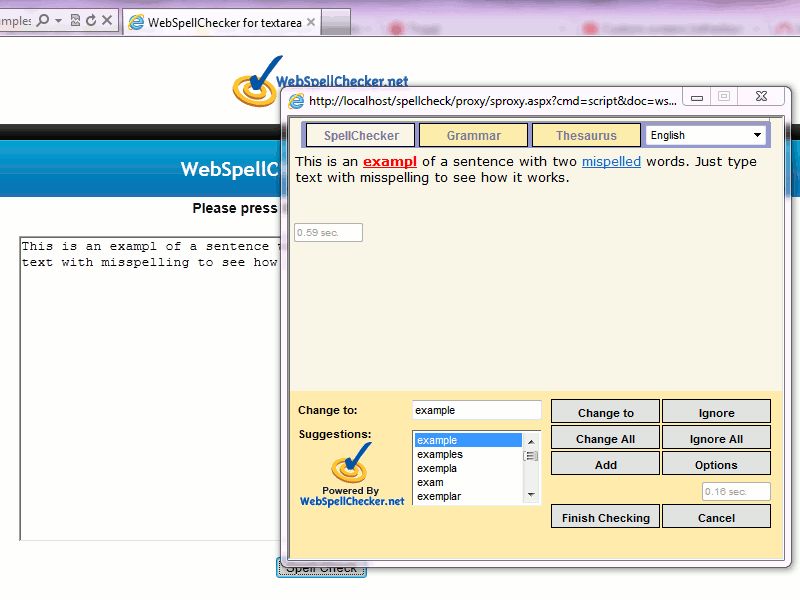Maximize the spellcheck popup window
Image resolution: width=800 pixels, height=600 pixels.
tap(723, 96)
